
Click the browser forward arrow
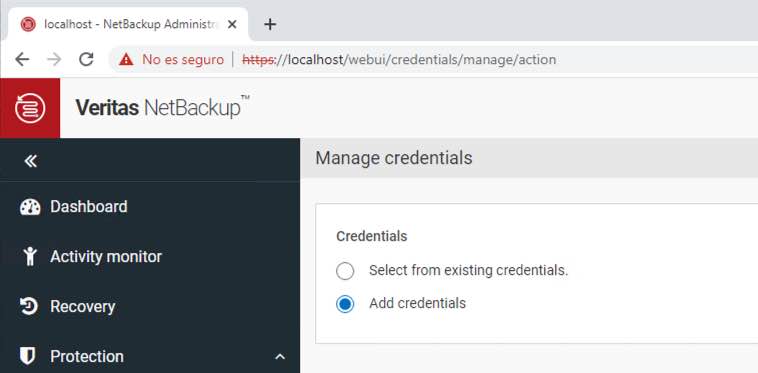(54, 59)
